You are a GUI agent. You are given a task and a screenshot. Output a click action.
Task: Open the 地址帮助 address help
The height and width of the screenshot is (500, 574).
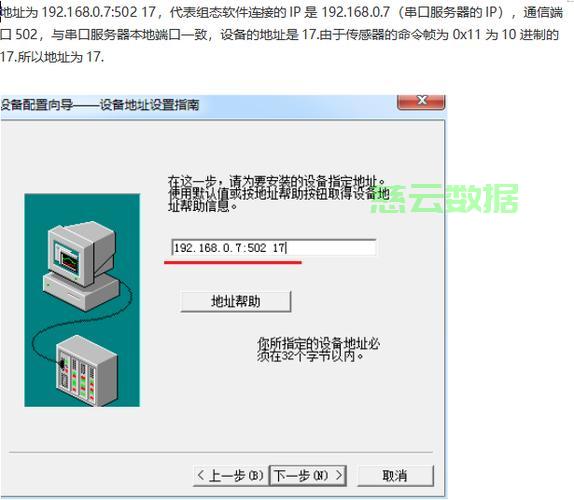pos(236,301)
